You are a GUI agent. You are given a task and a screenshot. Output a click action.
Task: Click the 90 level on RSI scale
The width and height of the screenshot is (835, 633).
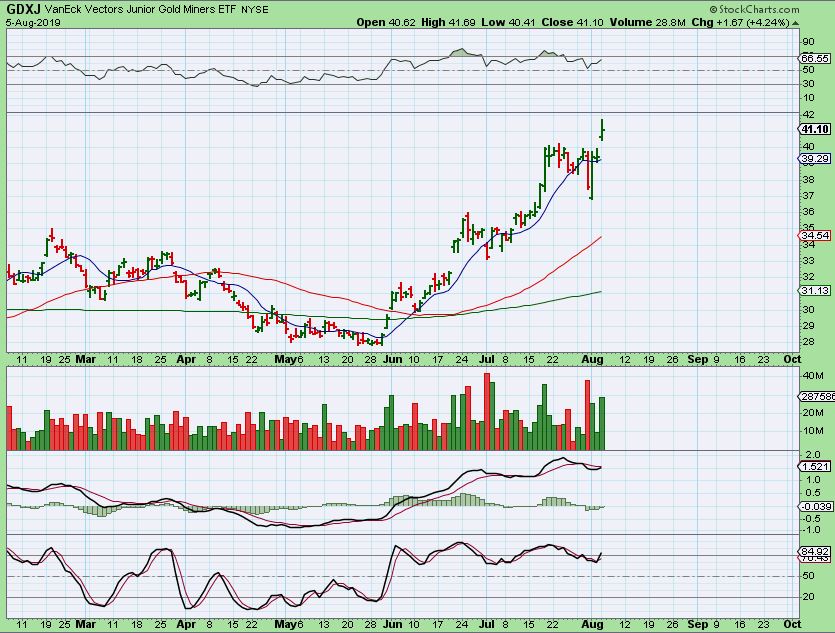coord(808,42)
